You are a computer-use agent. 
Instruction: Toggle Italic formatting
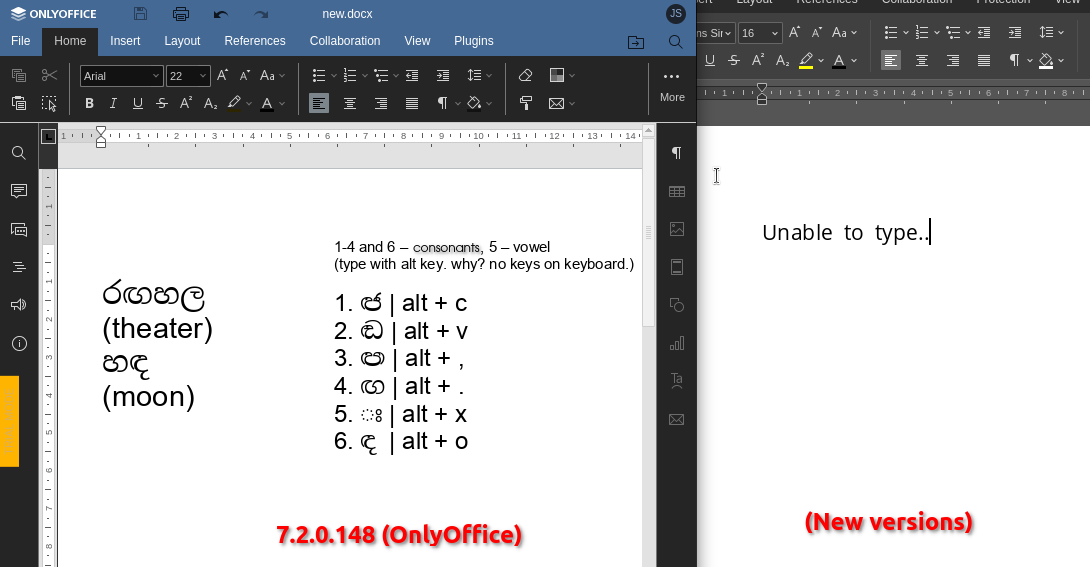(113, 104)
